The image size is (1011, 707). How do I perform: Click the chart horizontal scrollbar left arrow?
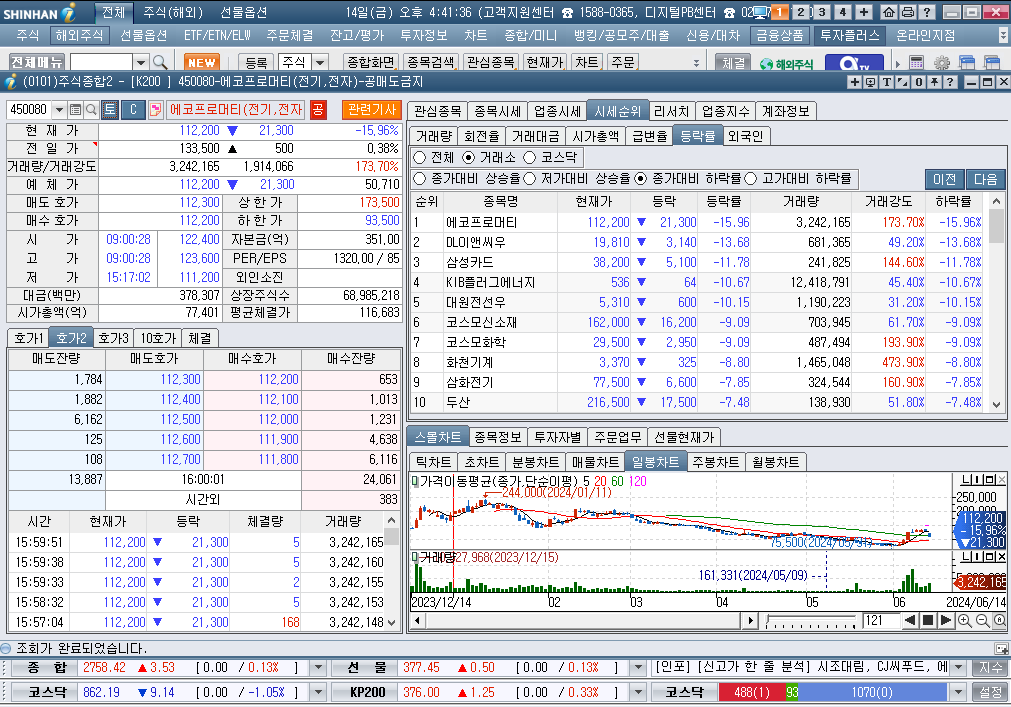417,621
